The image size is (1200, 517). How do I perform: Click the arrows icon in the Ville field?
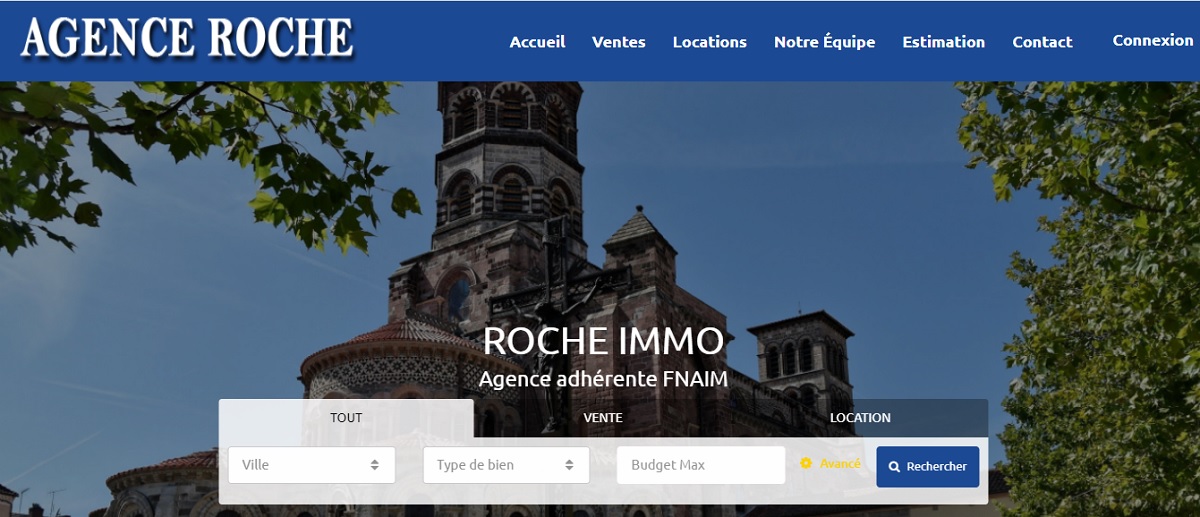pos(374,465)
